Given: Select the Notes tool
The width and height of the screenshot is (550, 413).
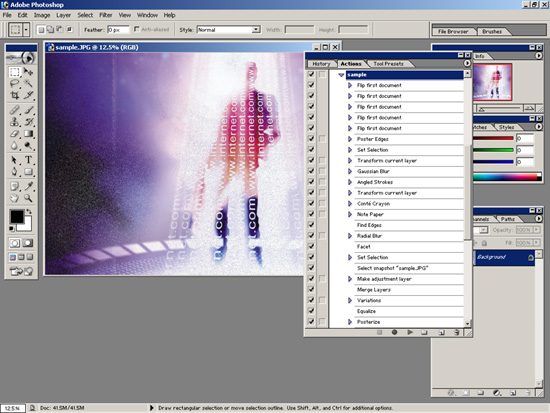Looking at the screenshot, I should coord(14,186).
